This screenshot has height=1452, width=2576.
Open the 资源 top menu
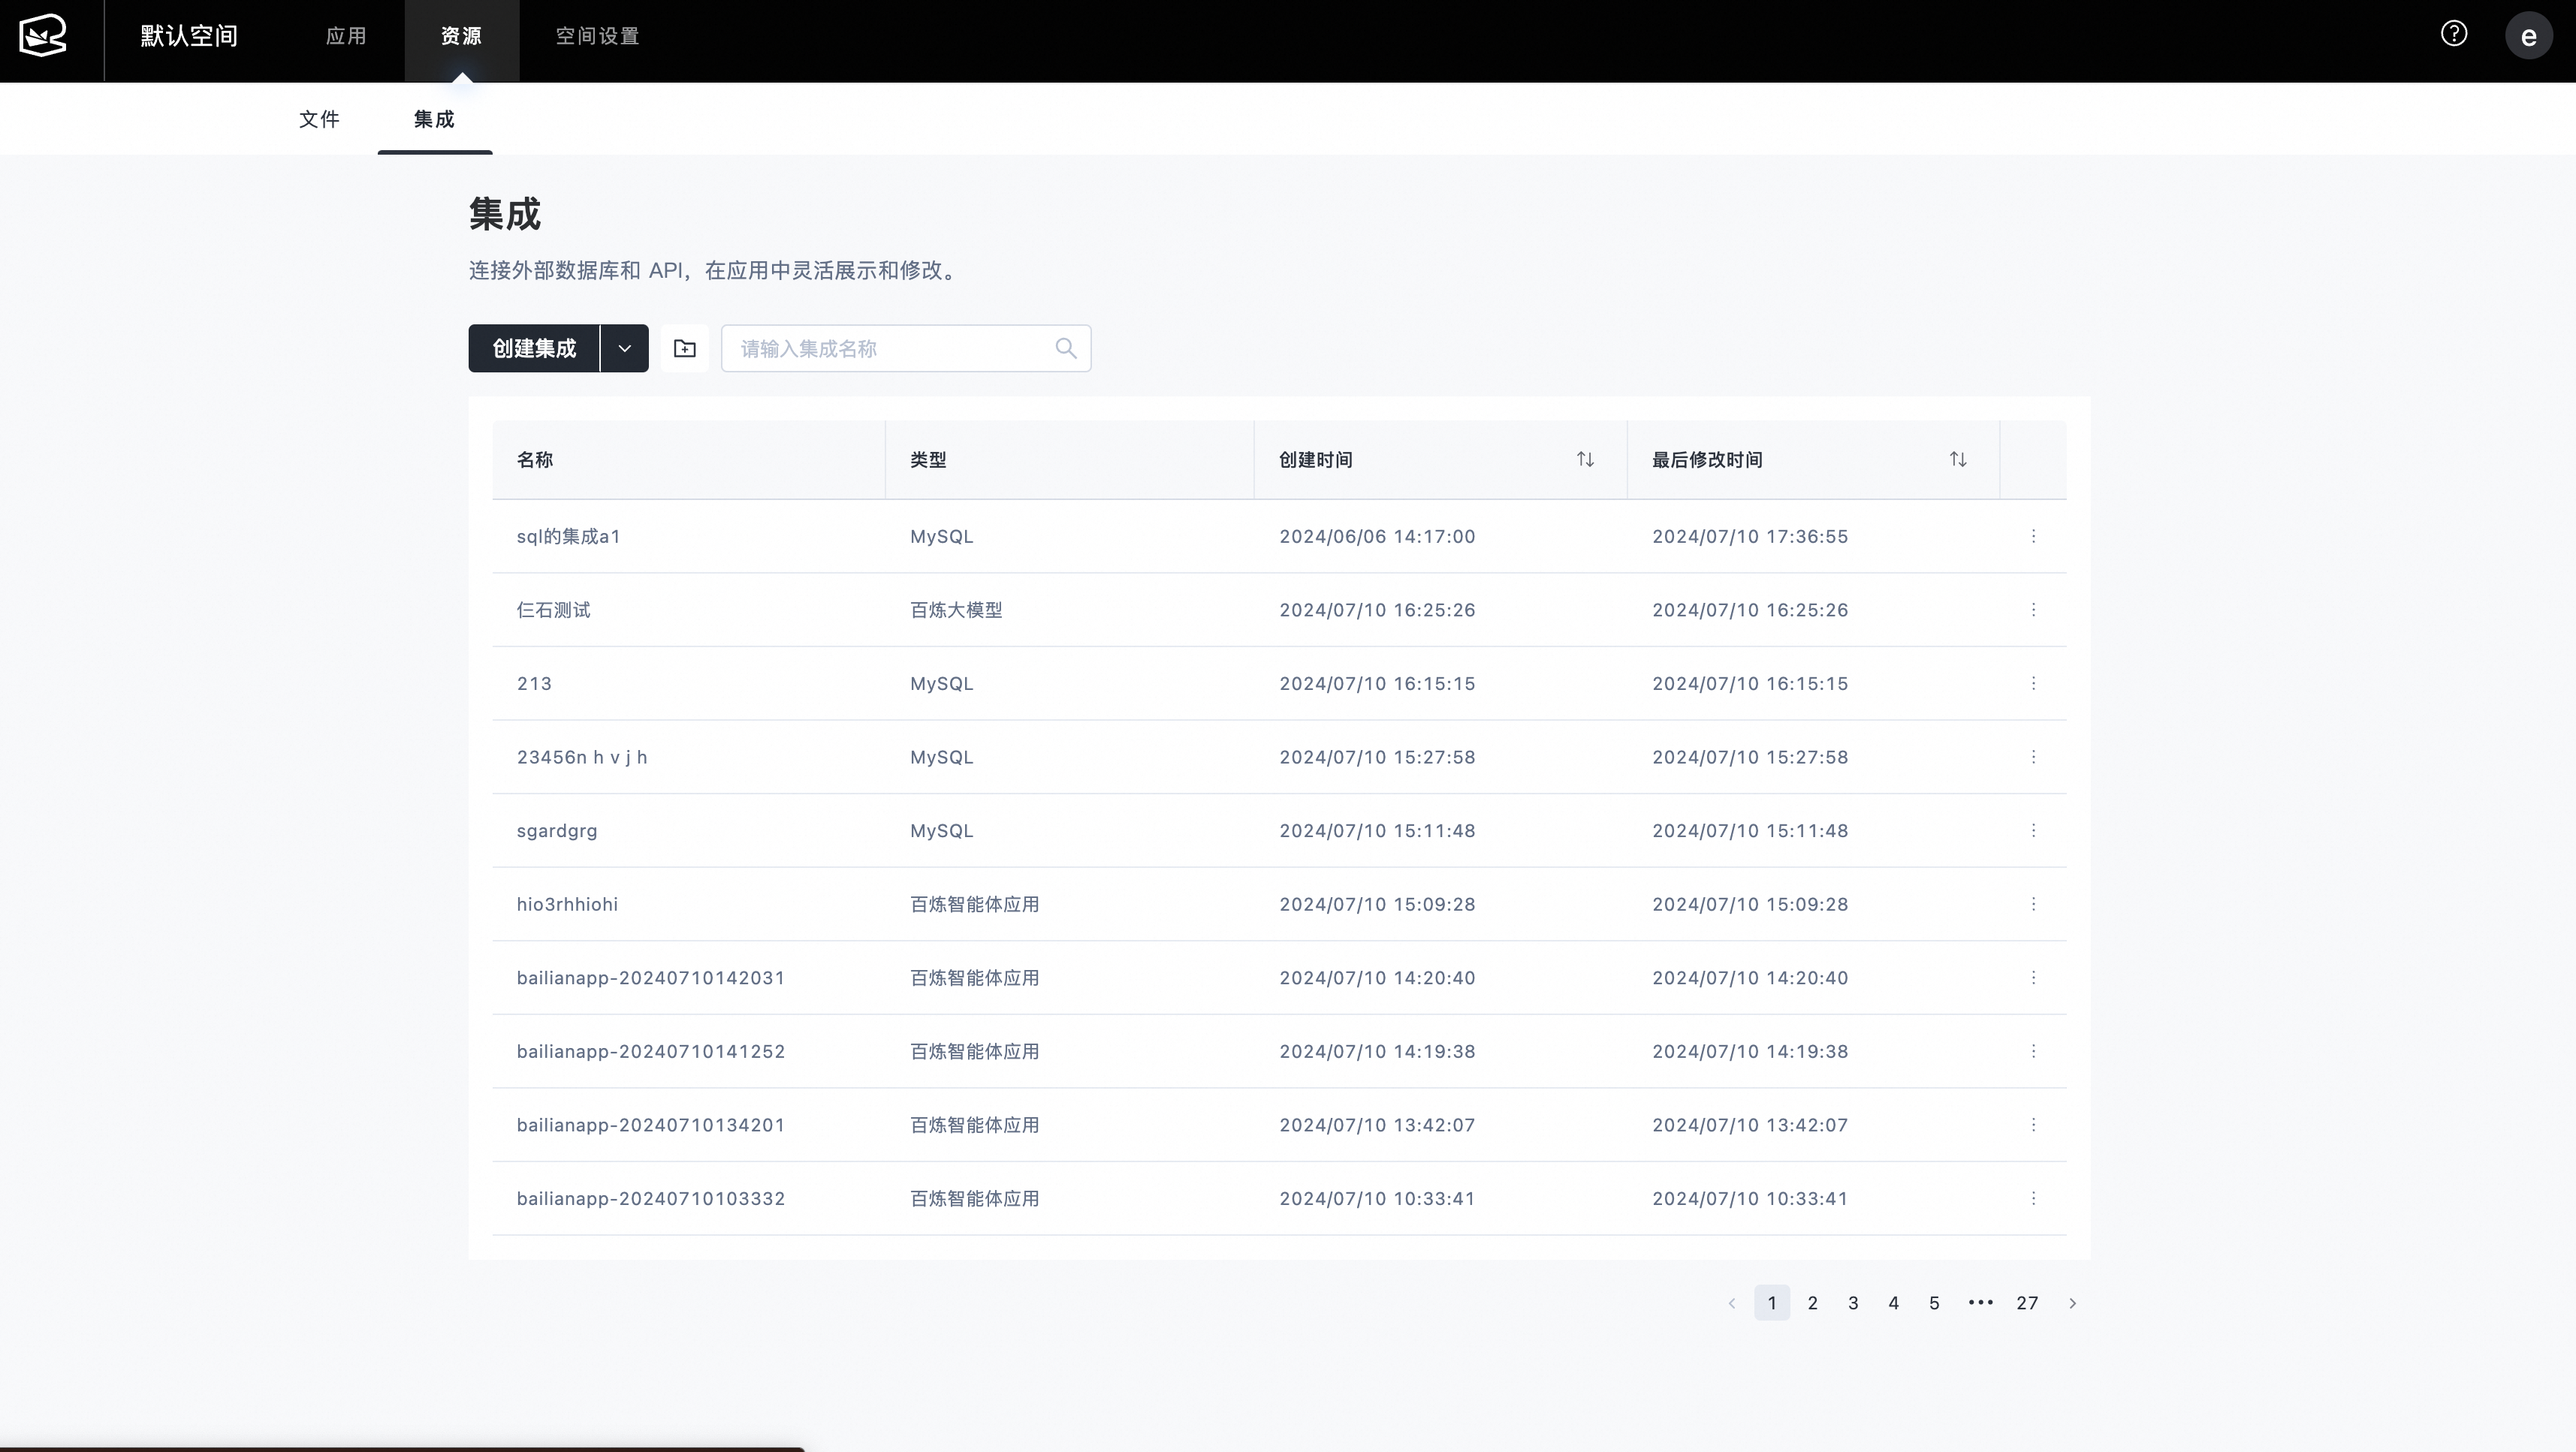[461, 36]
